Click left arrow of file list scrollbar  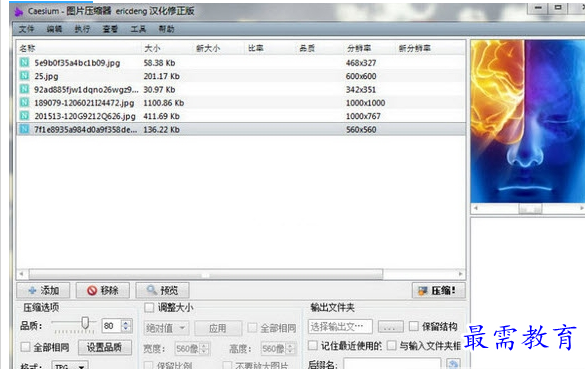[x=21, y=274]
